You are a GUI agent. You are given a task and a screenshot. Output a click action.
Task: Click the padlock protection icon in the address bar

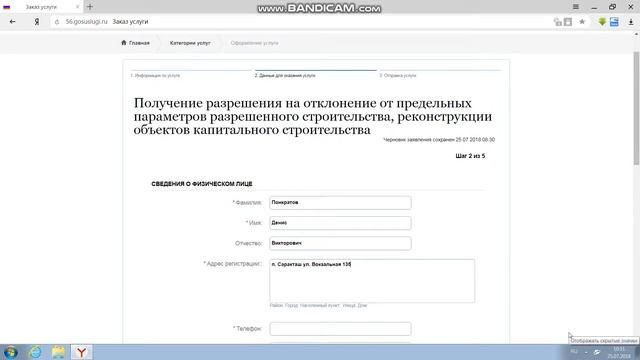coord(558,22)
